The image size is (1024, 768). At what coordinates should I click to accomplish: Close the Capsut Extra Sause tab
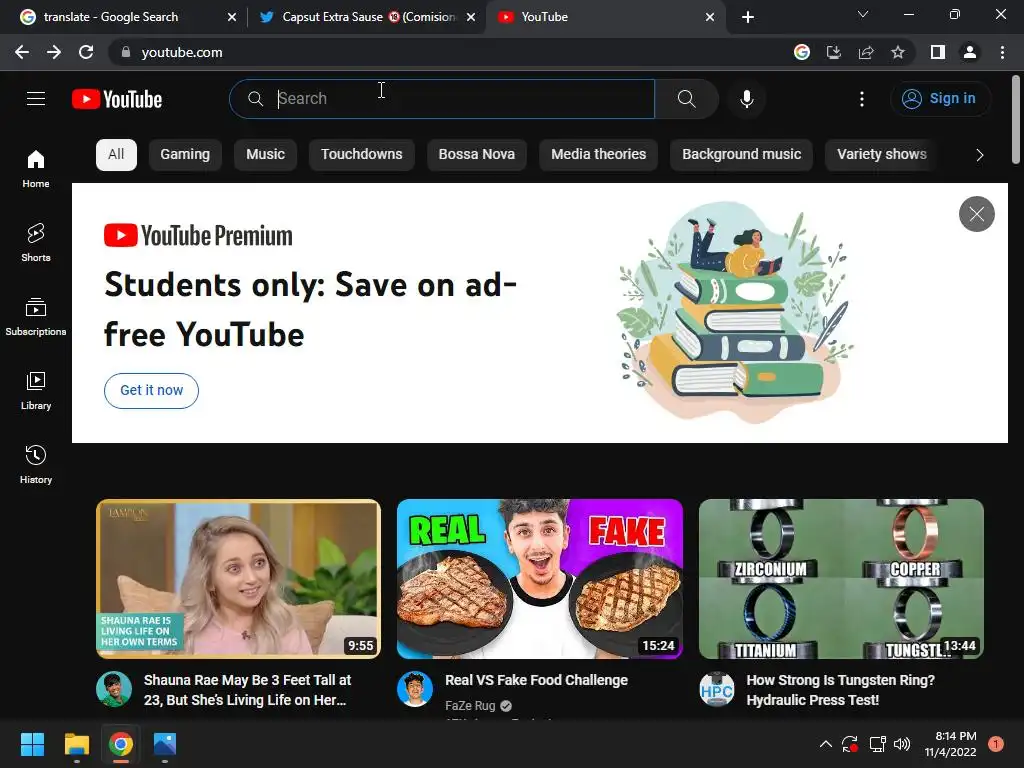click(471, 17)
